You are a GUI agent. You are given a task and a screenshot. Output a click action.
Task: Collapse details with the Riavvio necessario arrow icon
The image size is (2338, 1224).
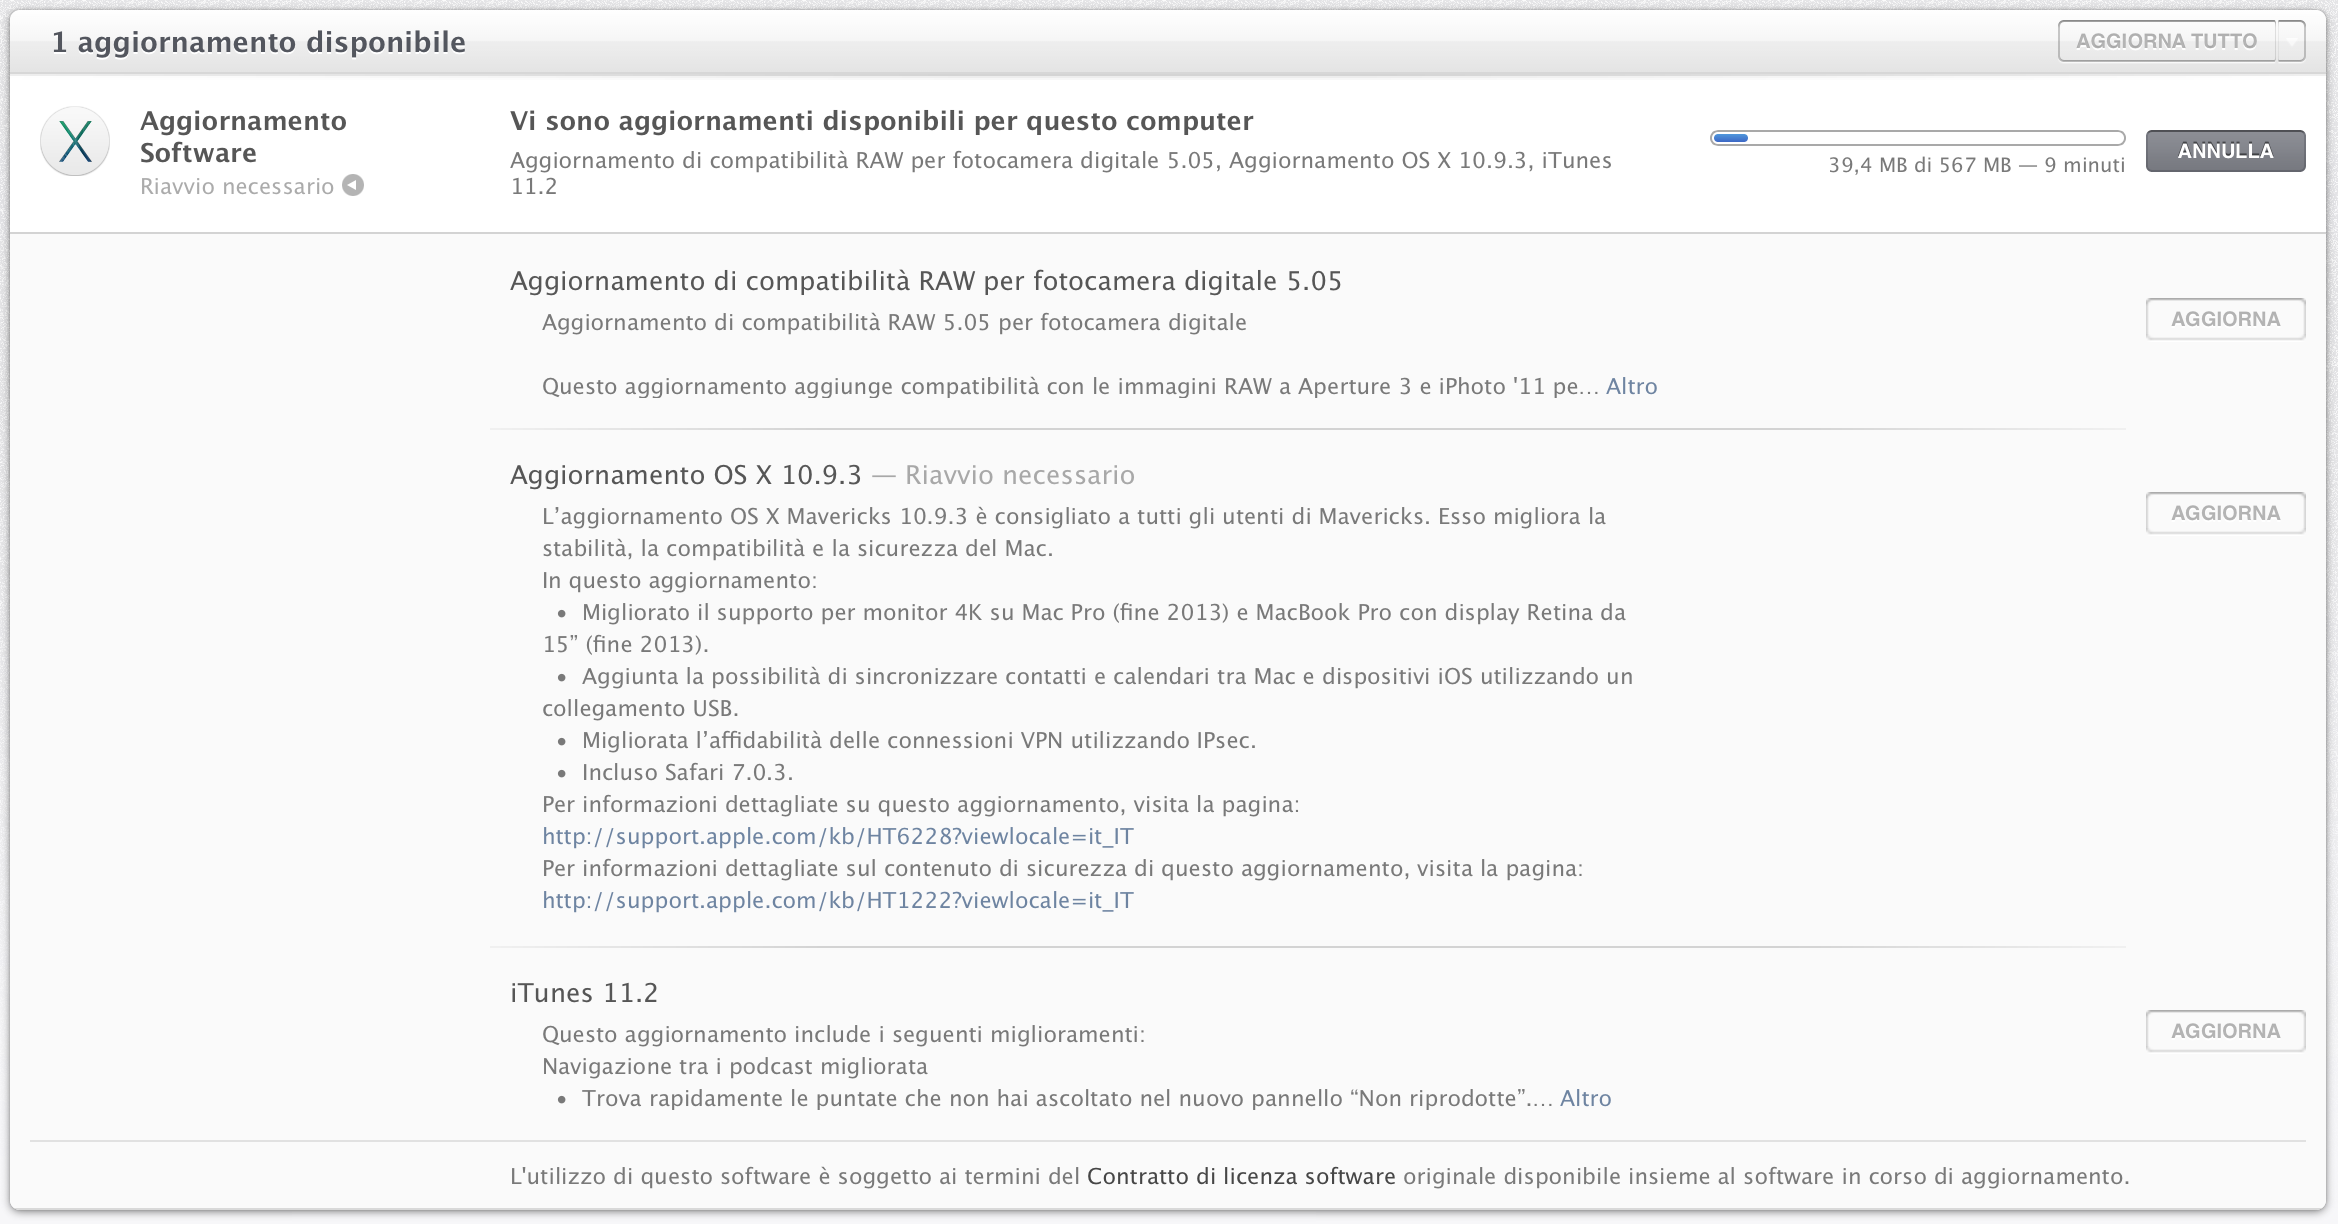tap(353, 185)
